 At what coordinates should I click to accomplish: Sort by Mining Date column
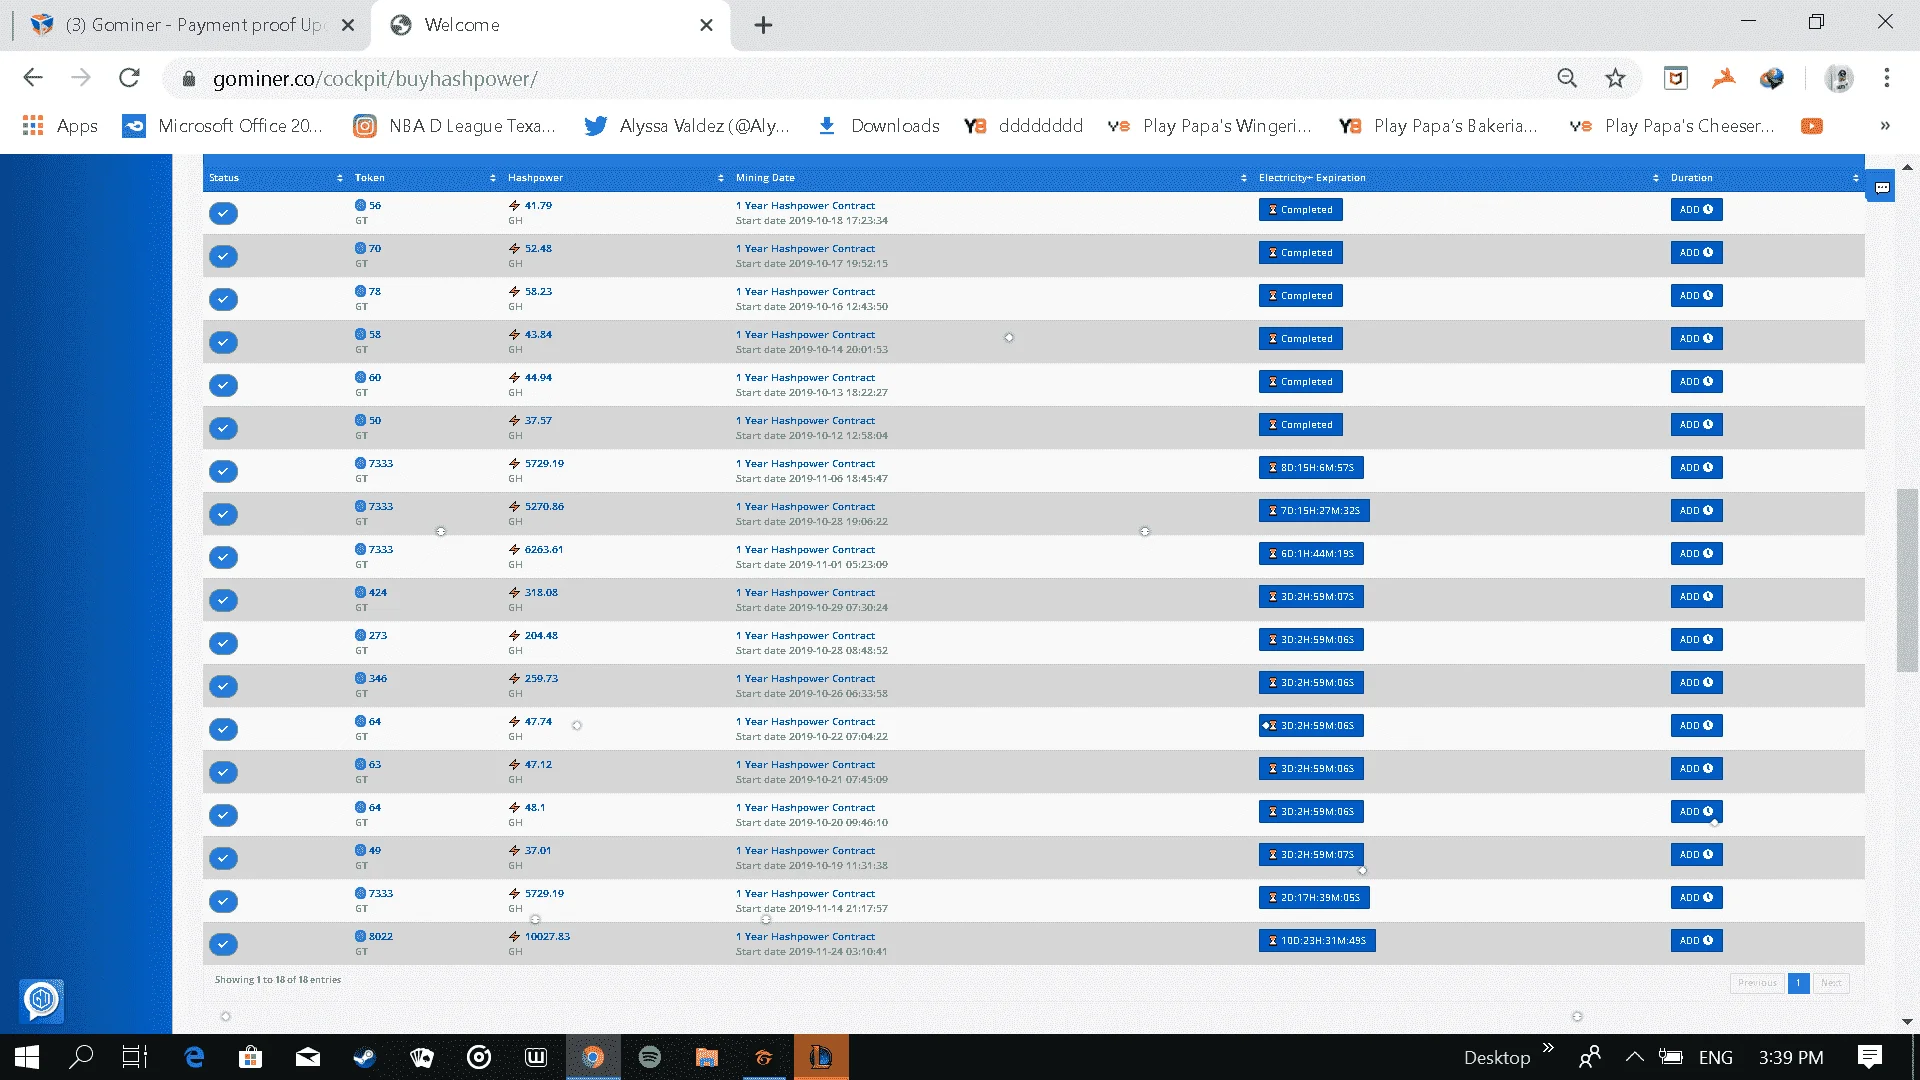[990, 178]
